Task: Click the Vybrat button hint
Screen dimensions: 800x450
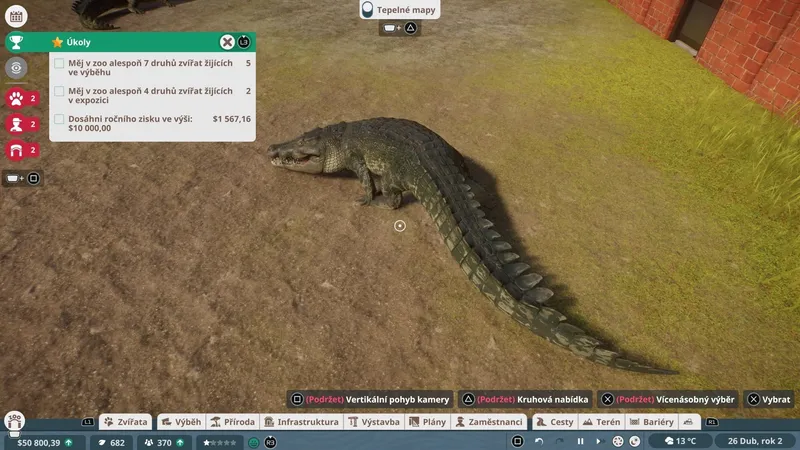Action: [x=769, y=399]
